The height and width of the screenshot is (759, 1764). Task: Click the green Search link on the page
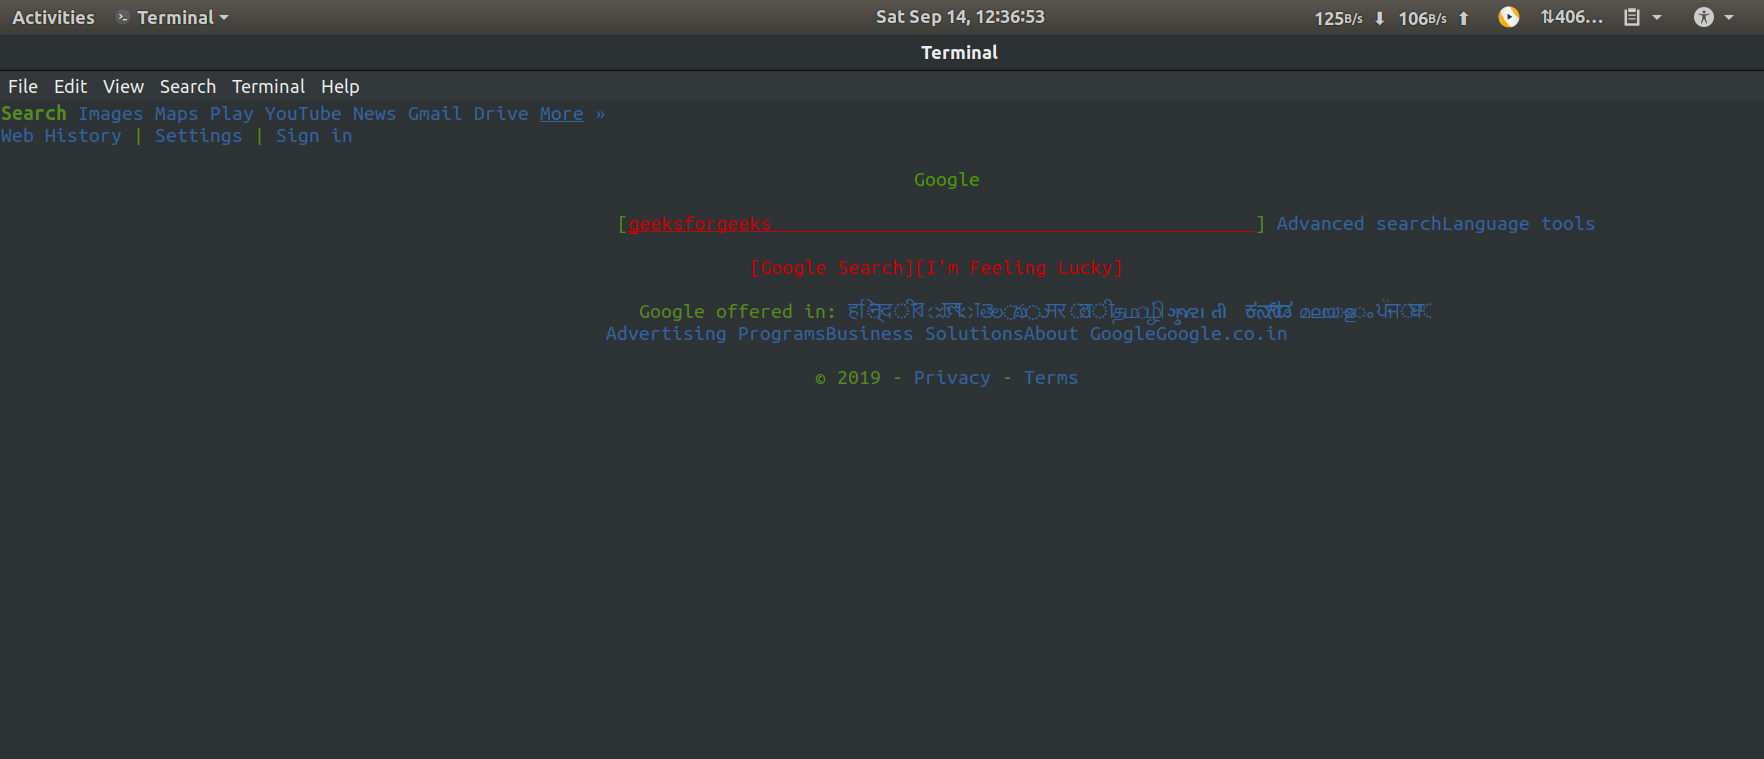(x=34, y=114)
